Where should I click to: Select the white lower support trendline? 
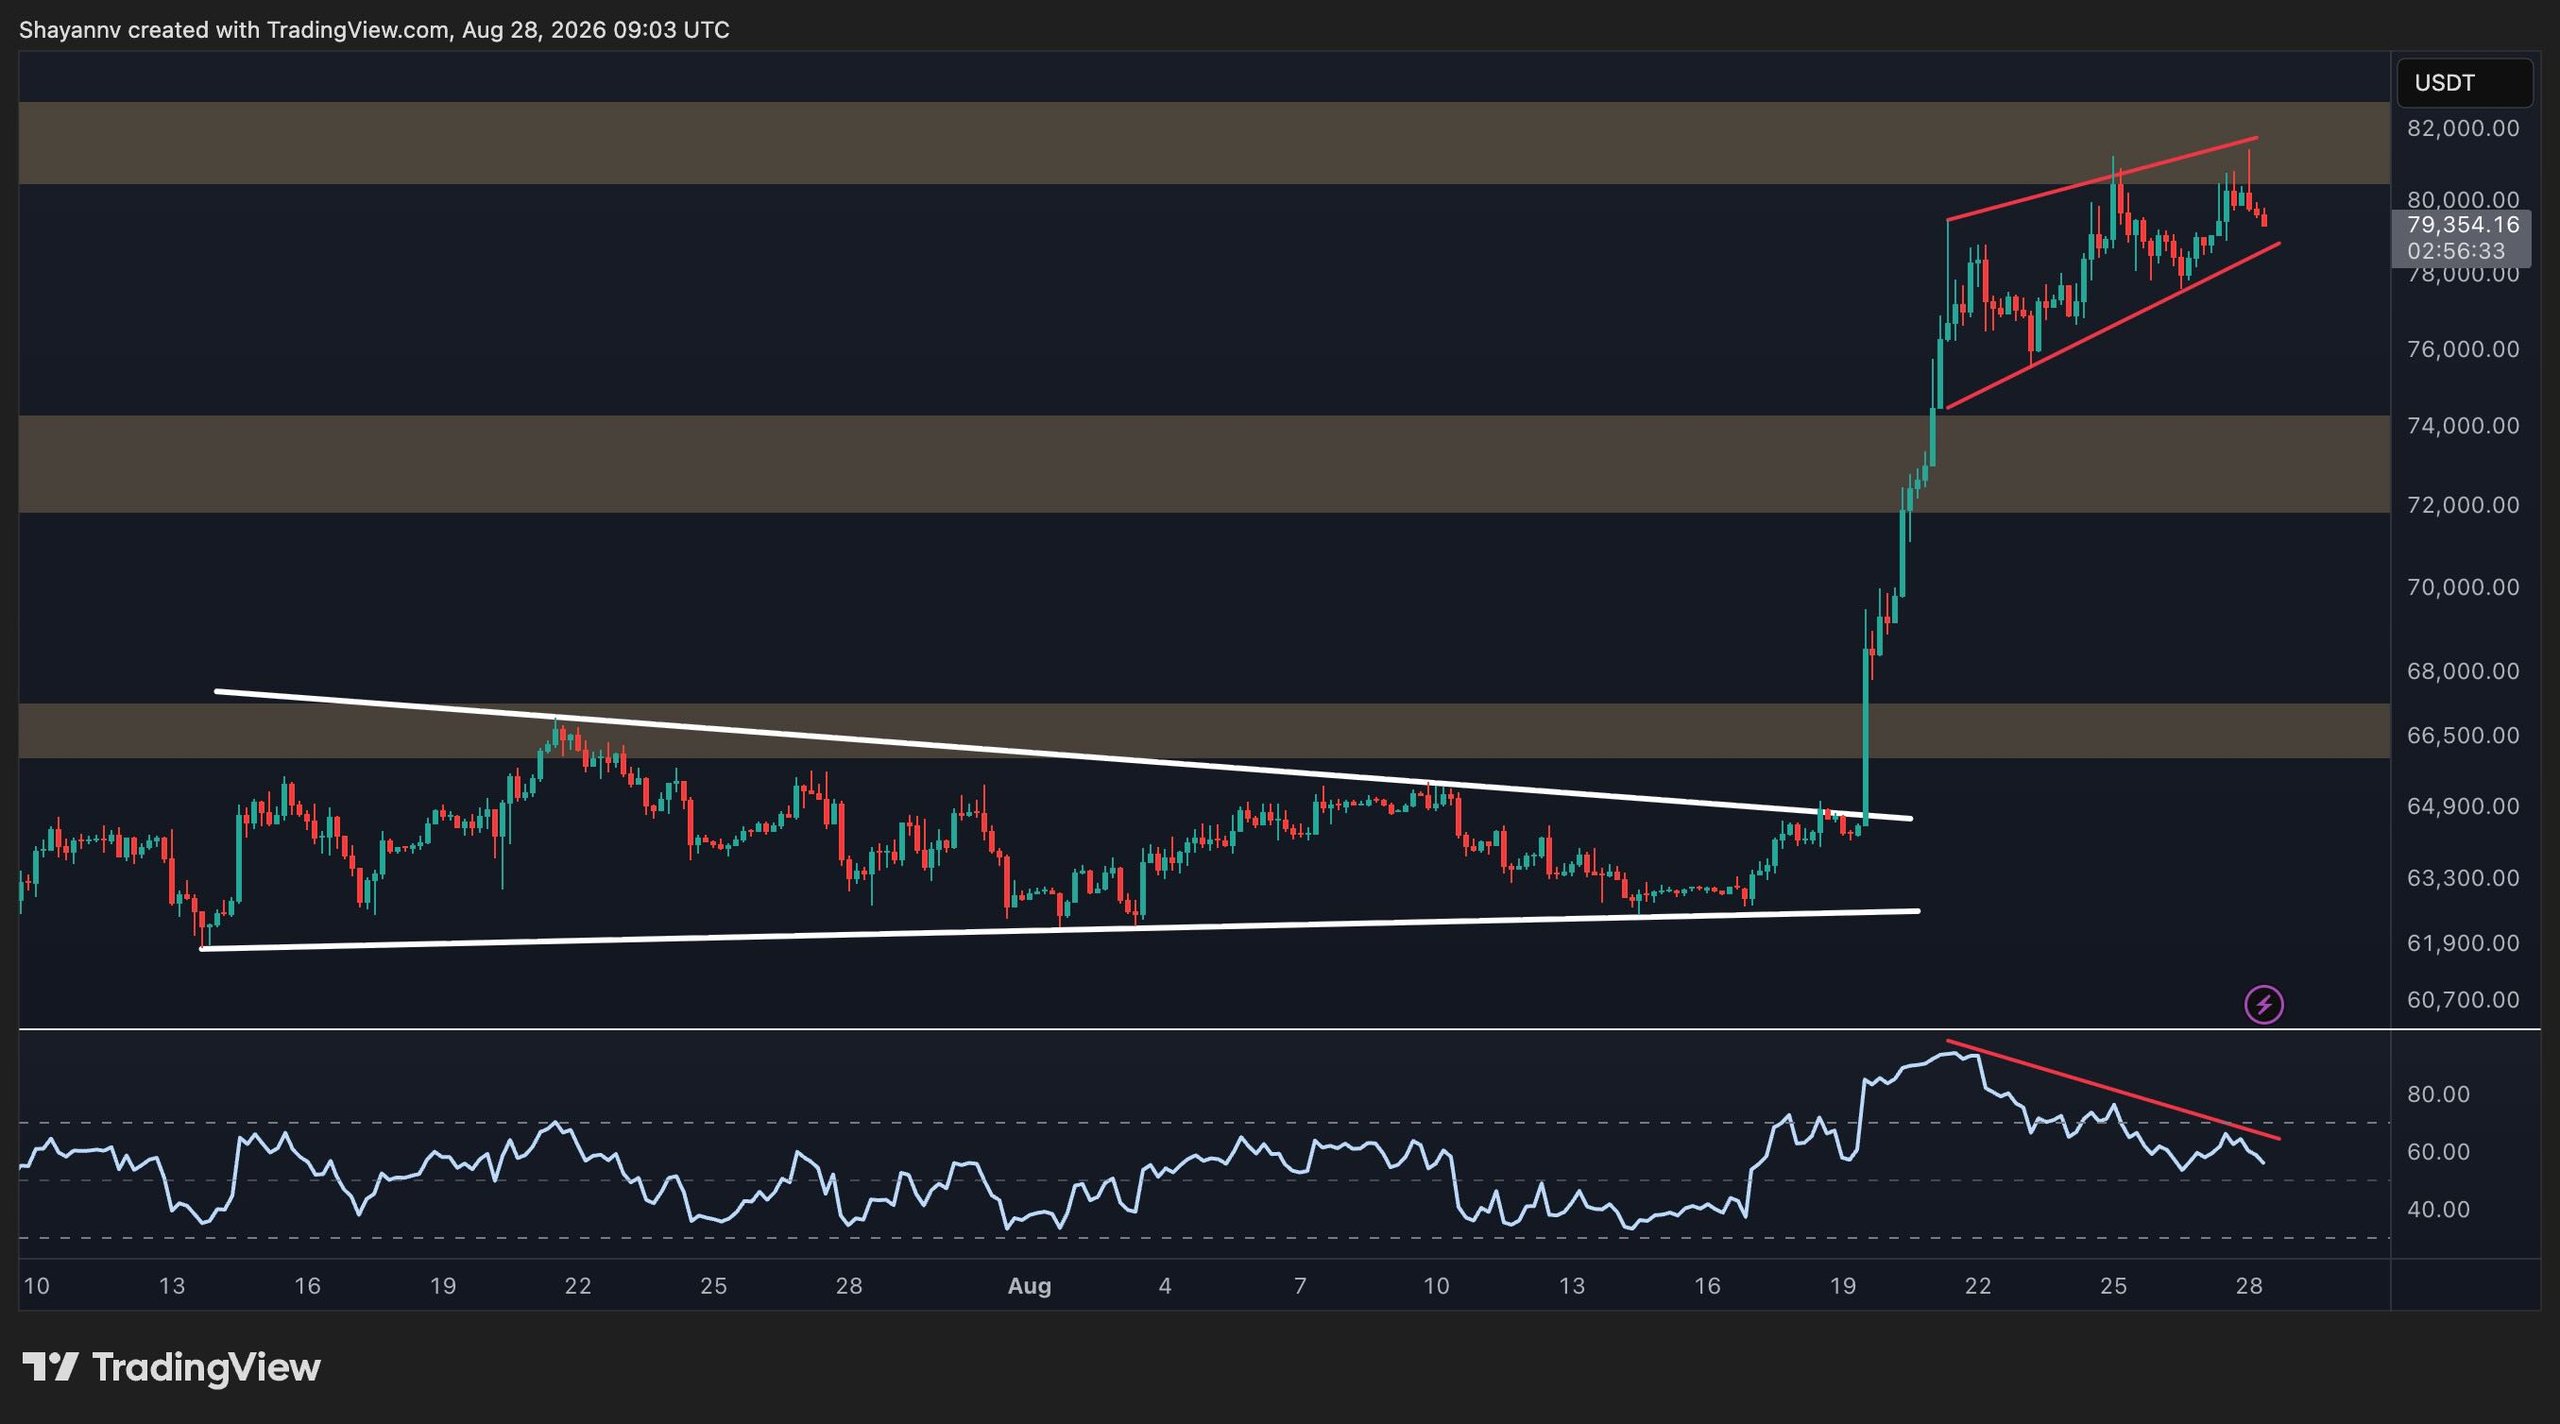click(x=1060, y=930)
